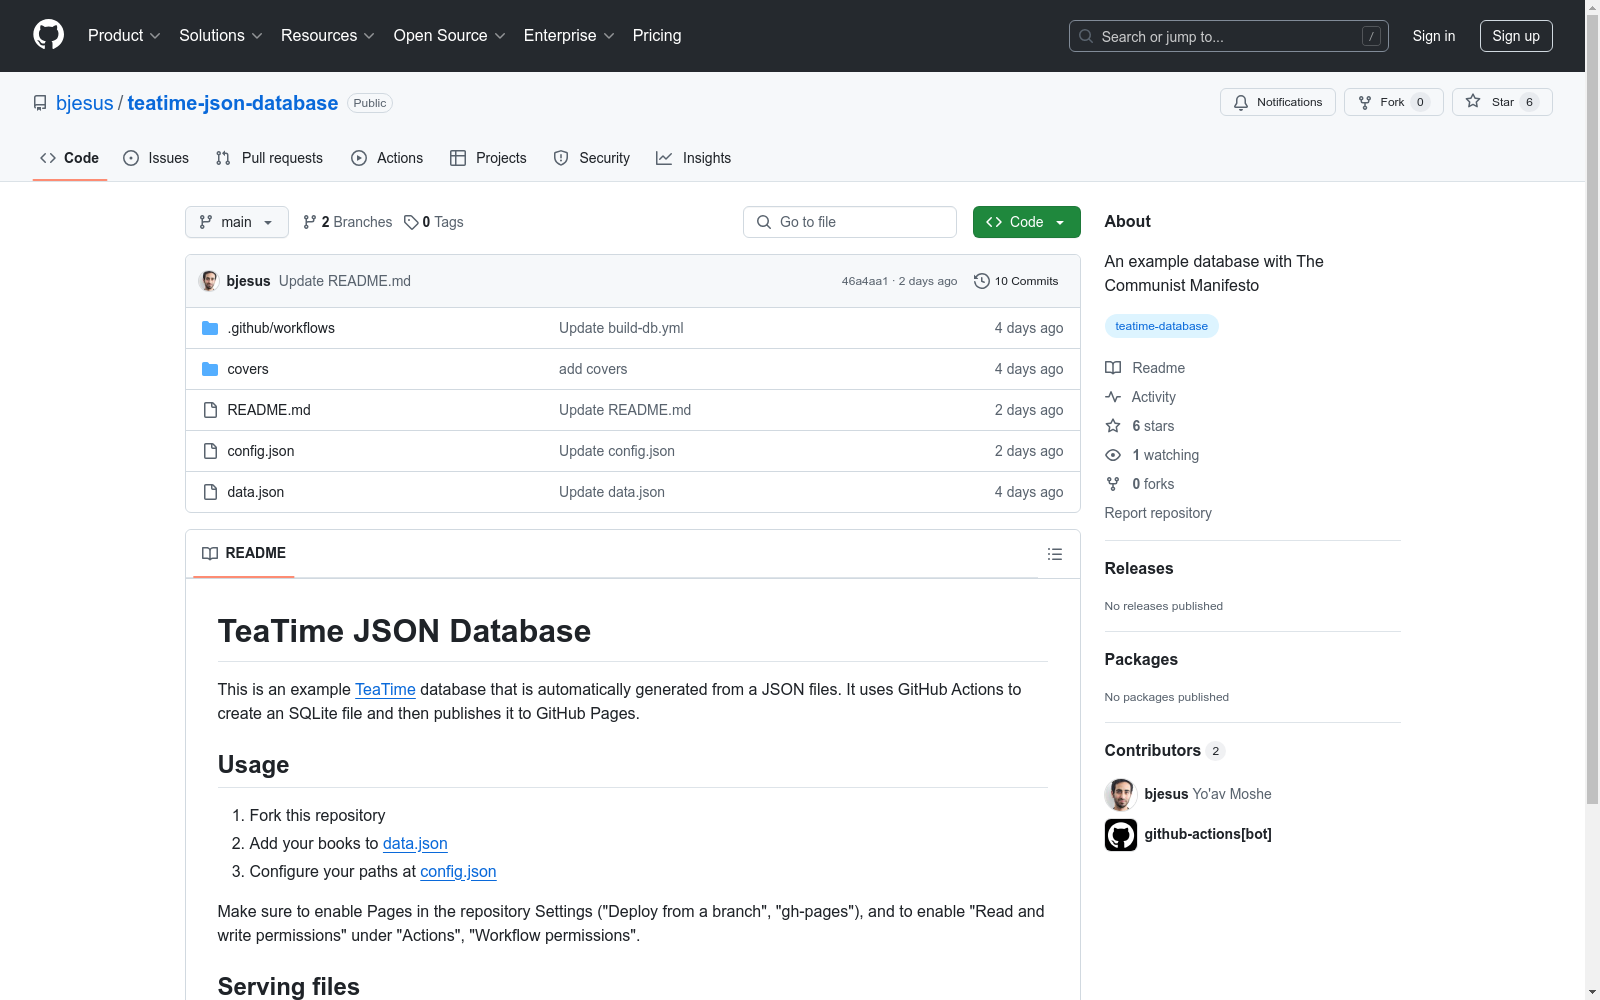
Task: Expand the Resources menu
Action: (x=328, y=36)
